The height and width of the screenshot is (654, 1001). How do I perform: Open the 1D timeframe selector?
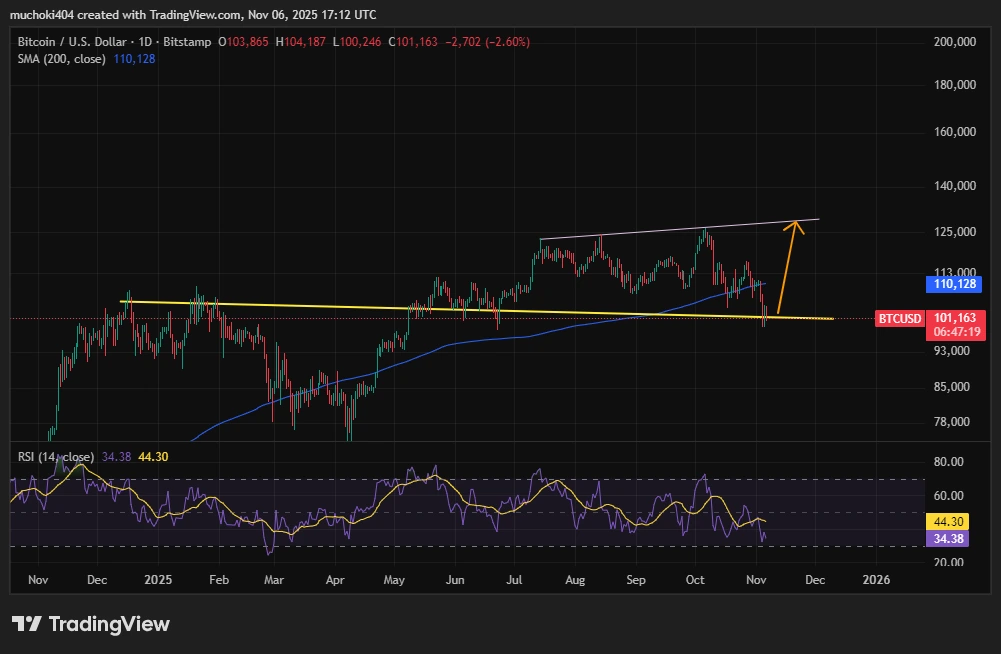[x=146, y=43]
